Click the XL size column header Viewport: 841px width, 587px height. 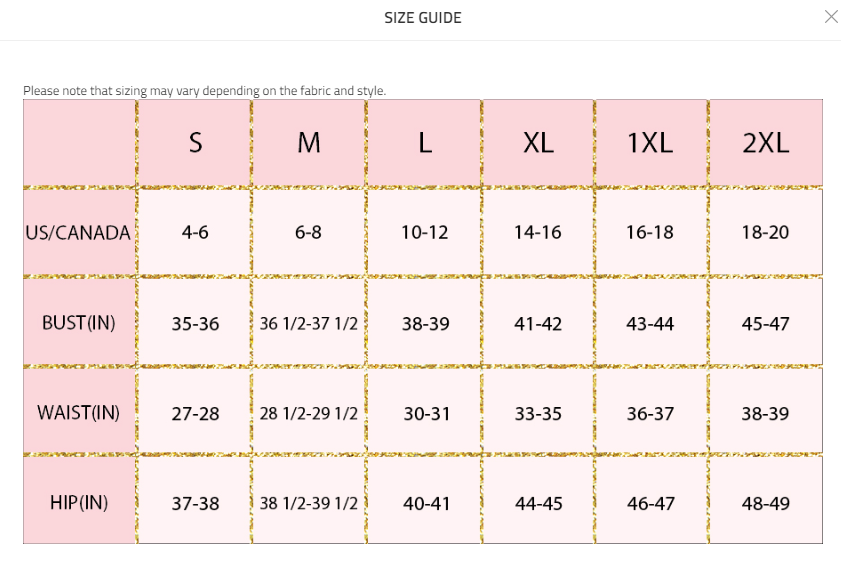pyautogui.click(x=538, y=143)
